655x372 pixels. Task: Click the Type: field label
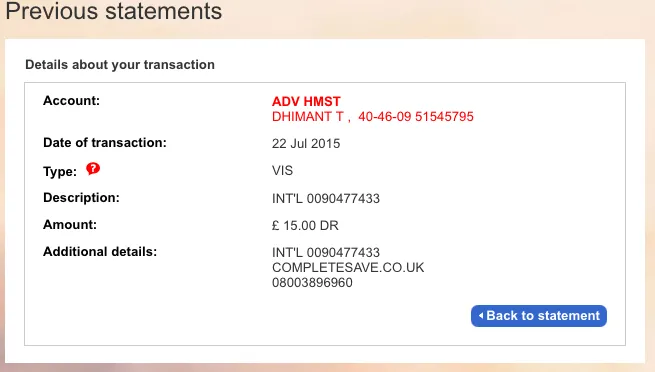[x=60, y=172]
